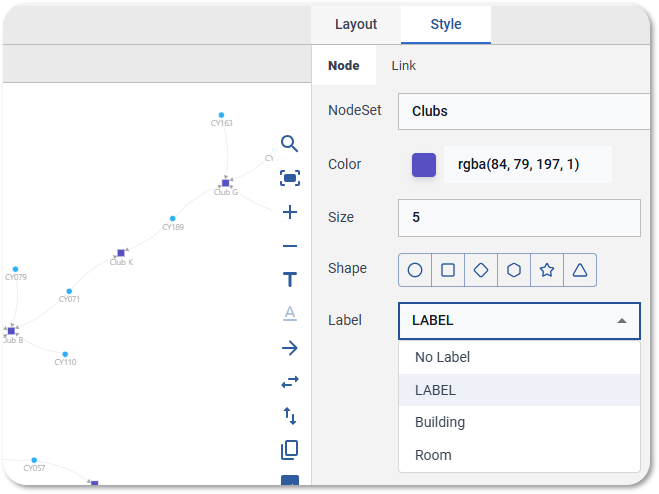Click the Size input field
The image size is (659, 494).
tap(519, 218)
